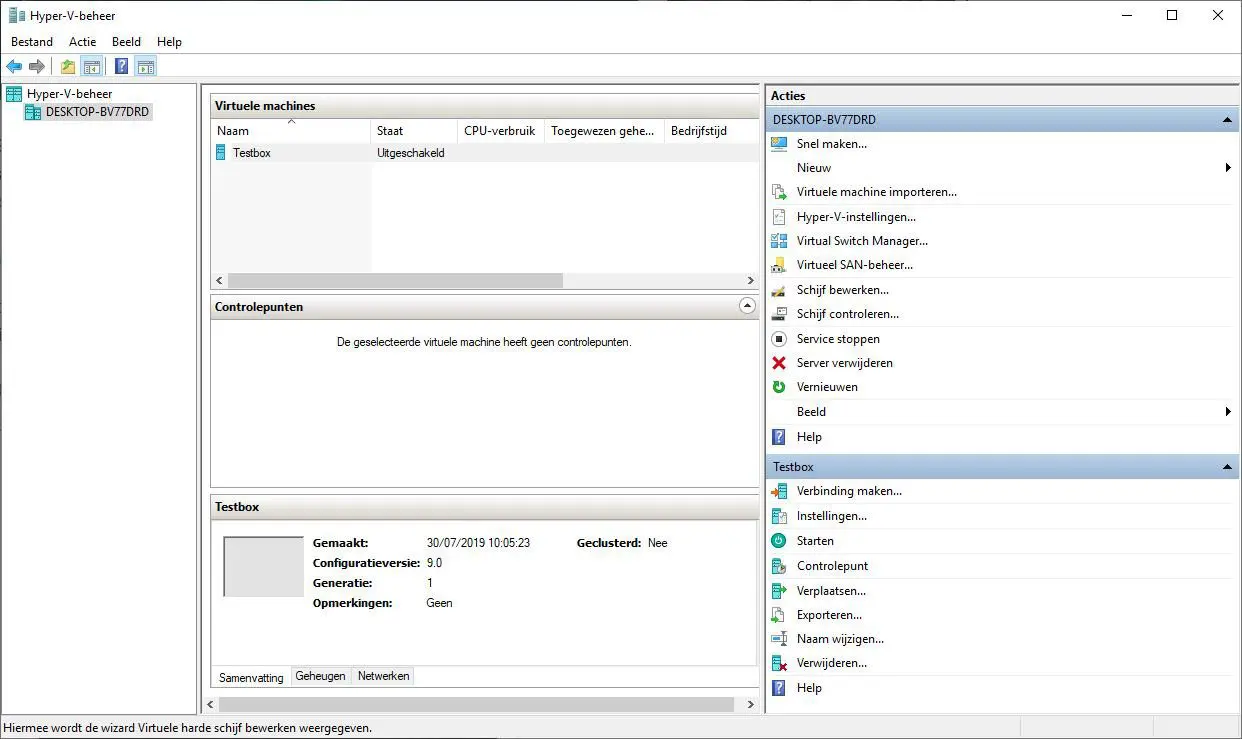This screenshot has width=1242, height=739.
Task: Toggle the console tree pane toolbar icon
Action: click(x=91, y=67)
